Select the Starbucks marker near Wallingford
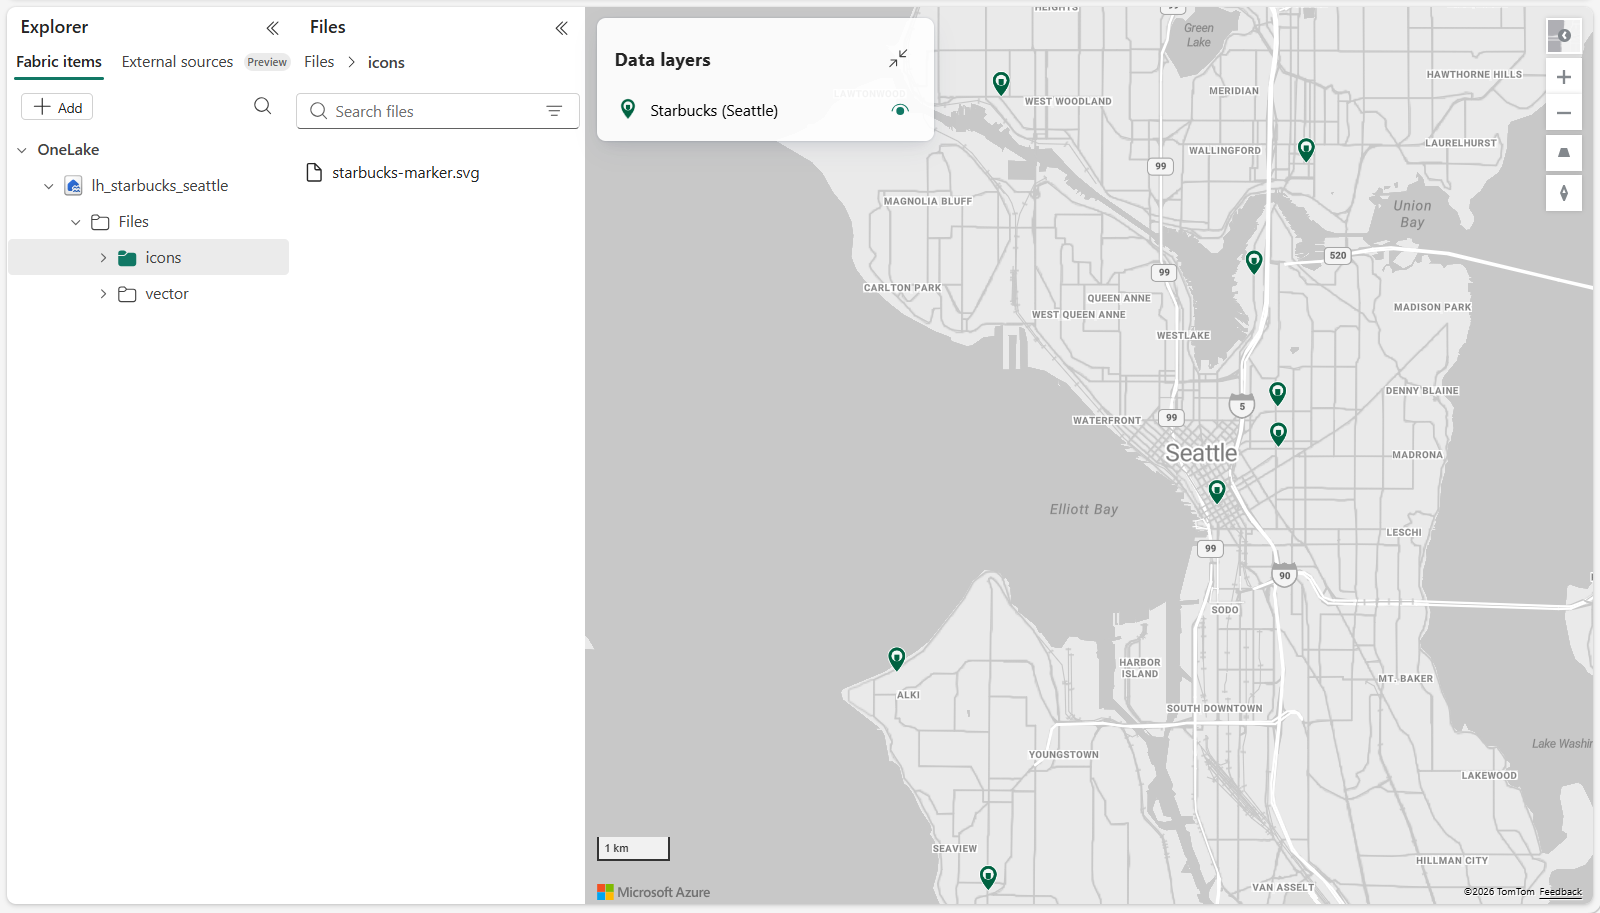Image resolution: width=1600 pixels, height=913 pixels. tap(1306, 149)
